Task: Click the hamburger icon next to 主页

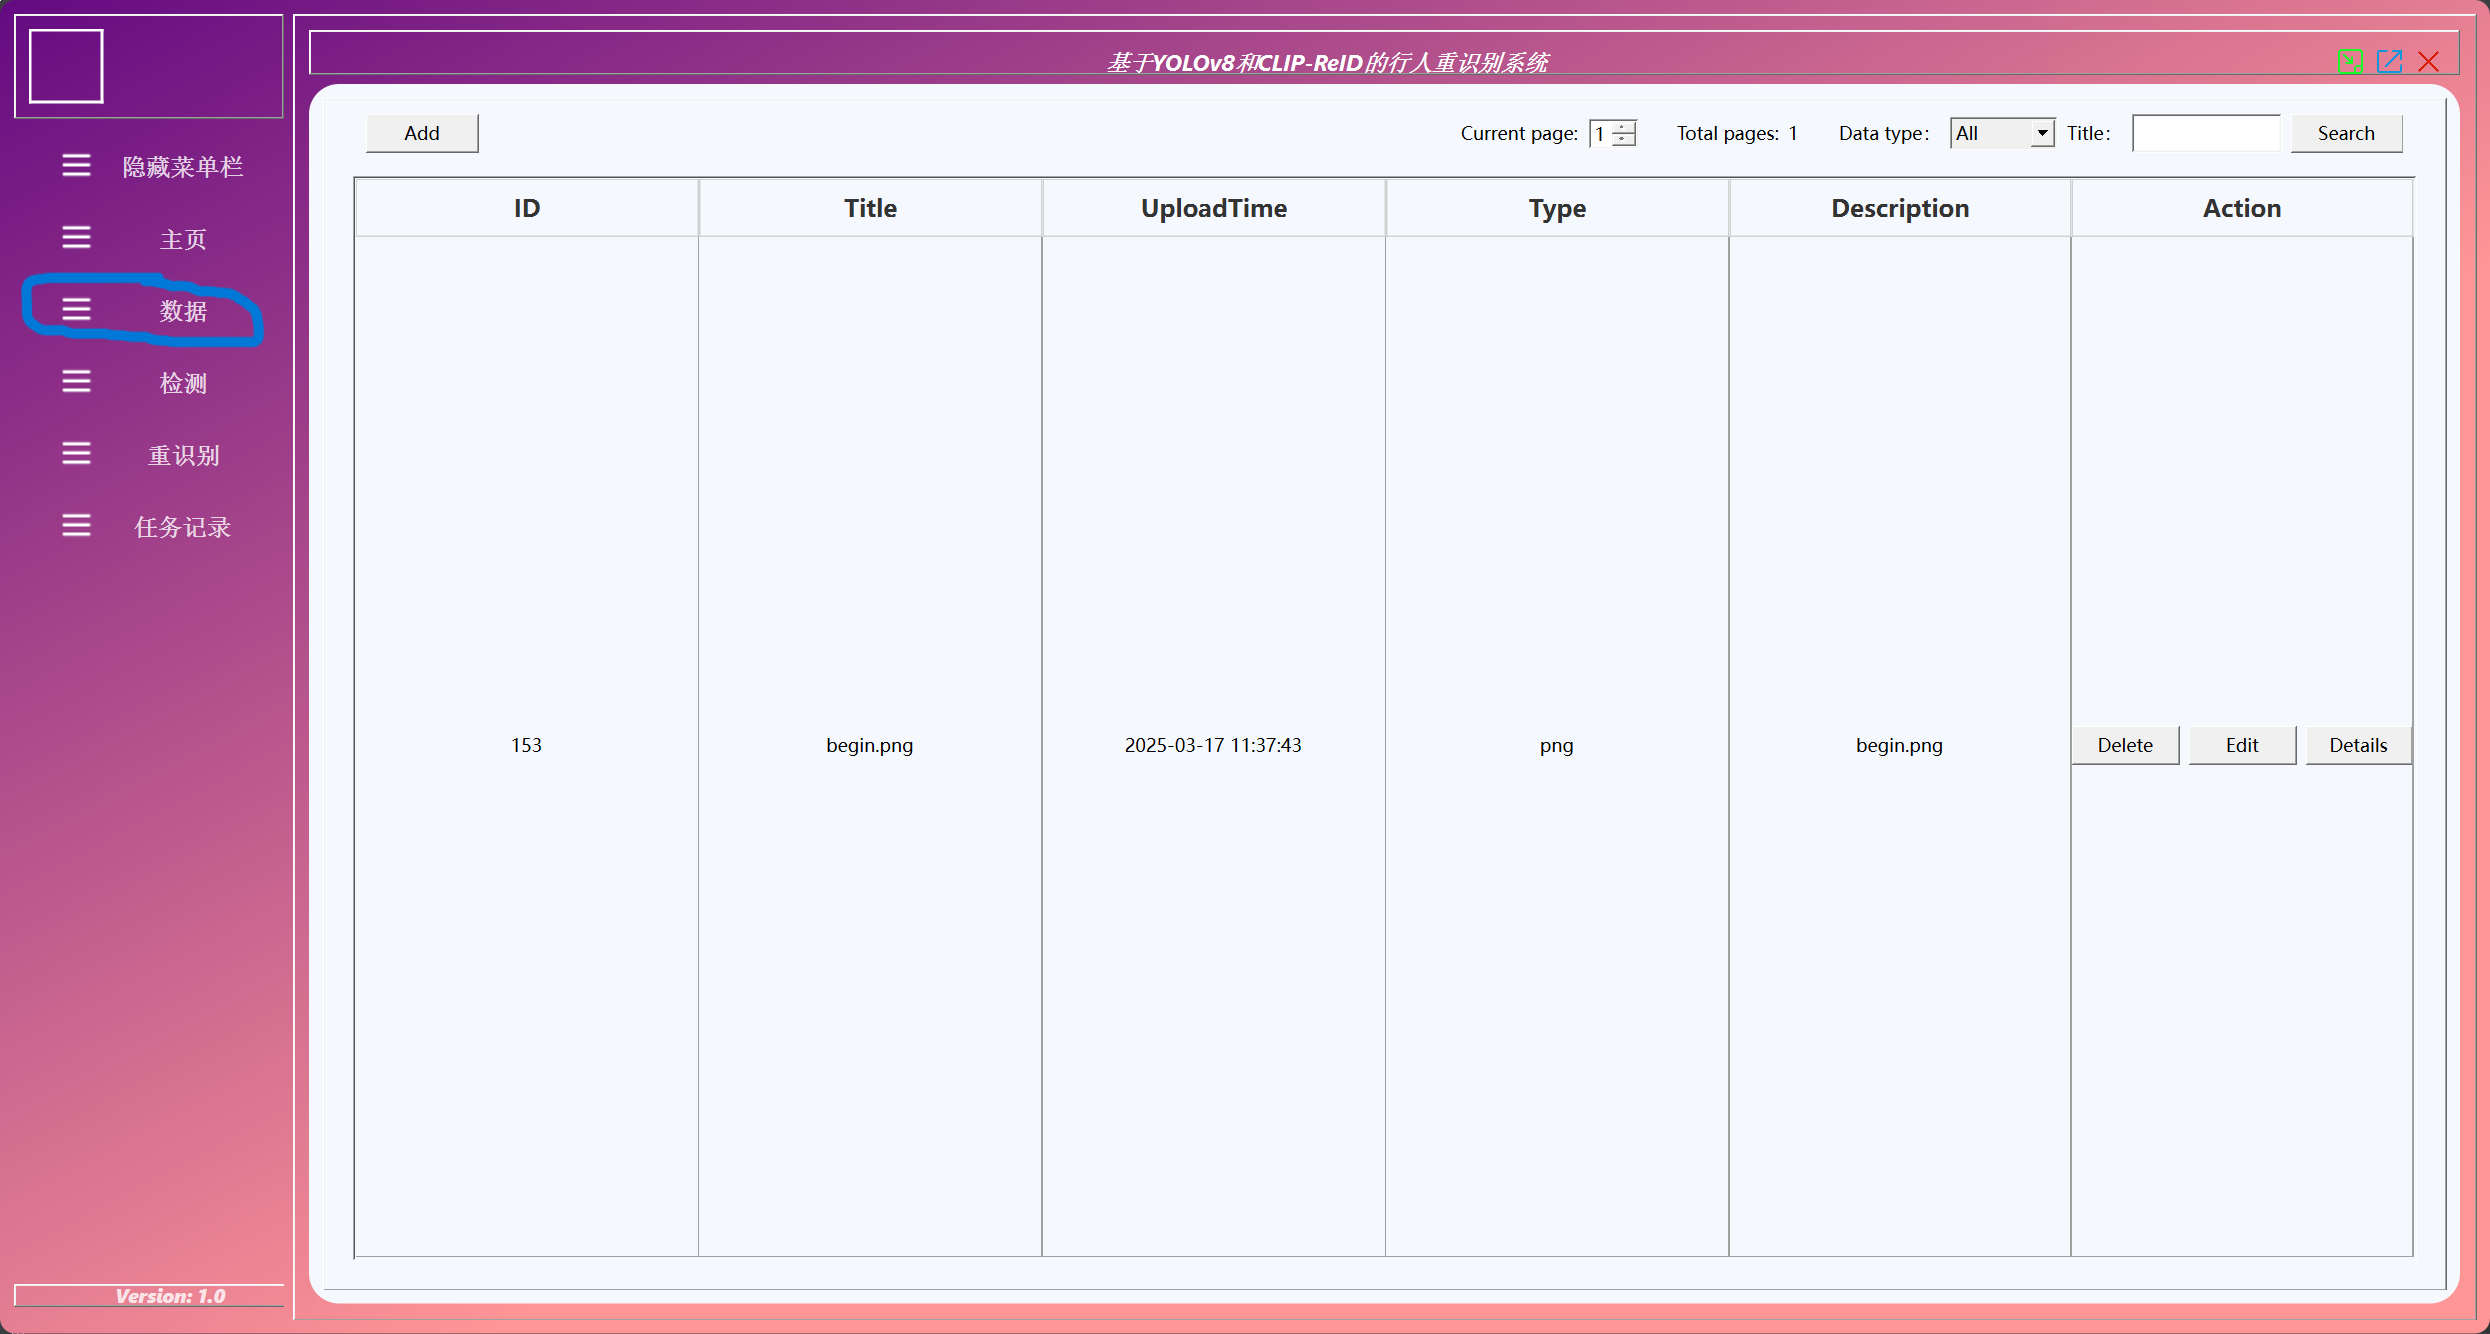Action: coord(76,237)
